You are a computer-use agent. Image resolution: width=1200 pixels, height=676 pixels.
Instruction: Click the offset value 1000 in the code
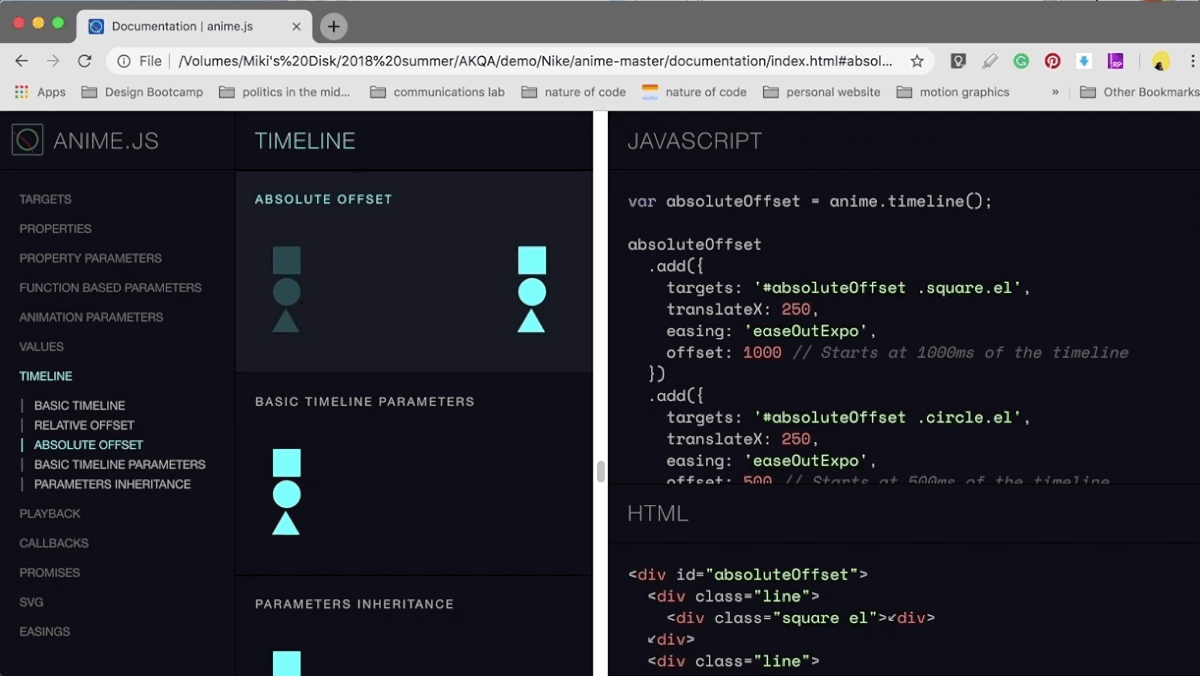coord(762,352)
